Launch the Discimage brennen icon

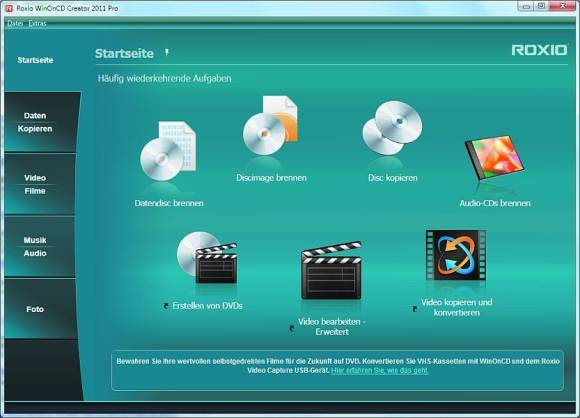[270, 125]
